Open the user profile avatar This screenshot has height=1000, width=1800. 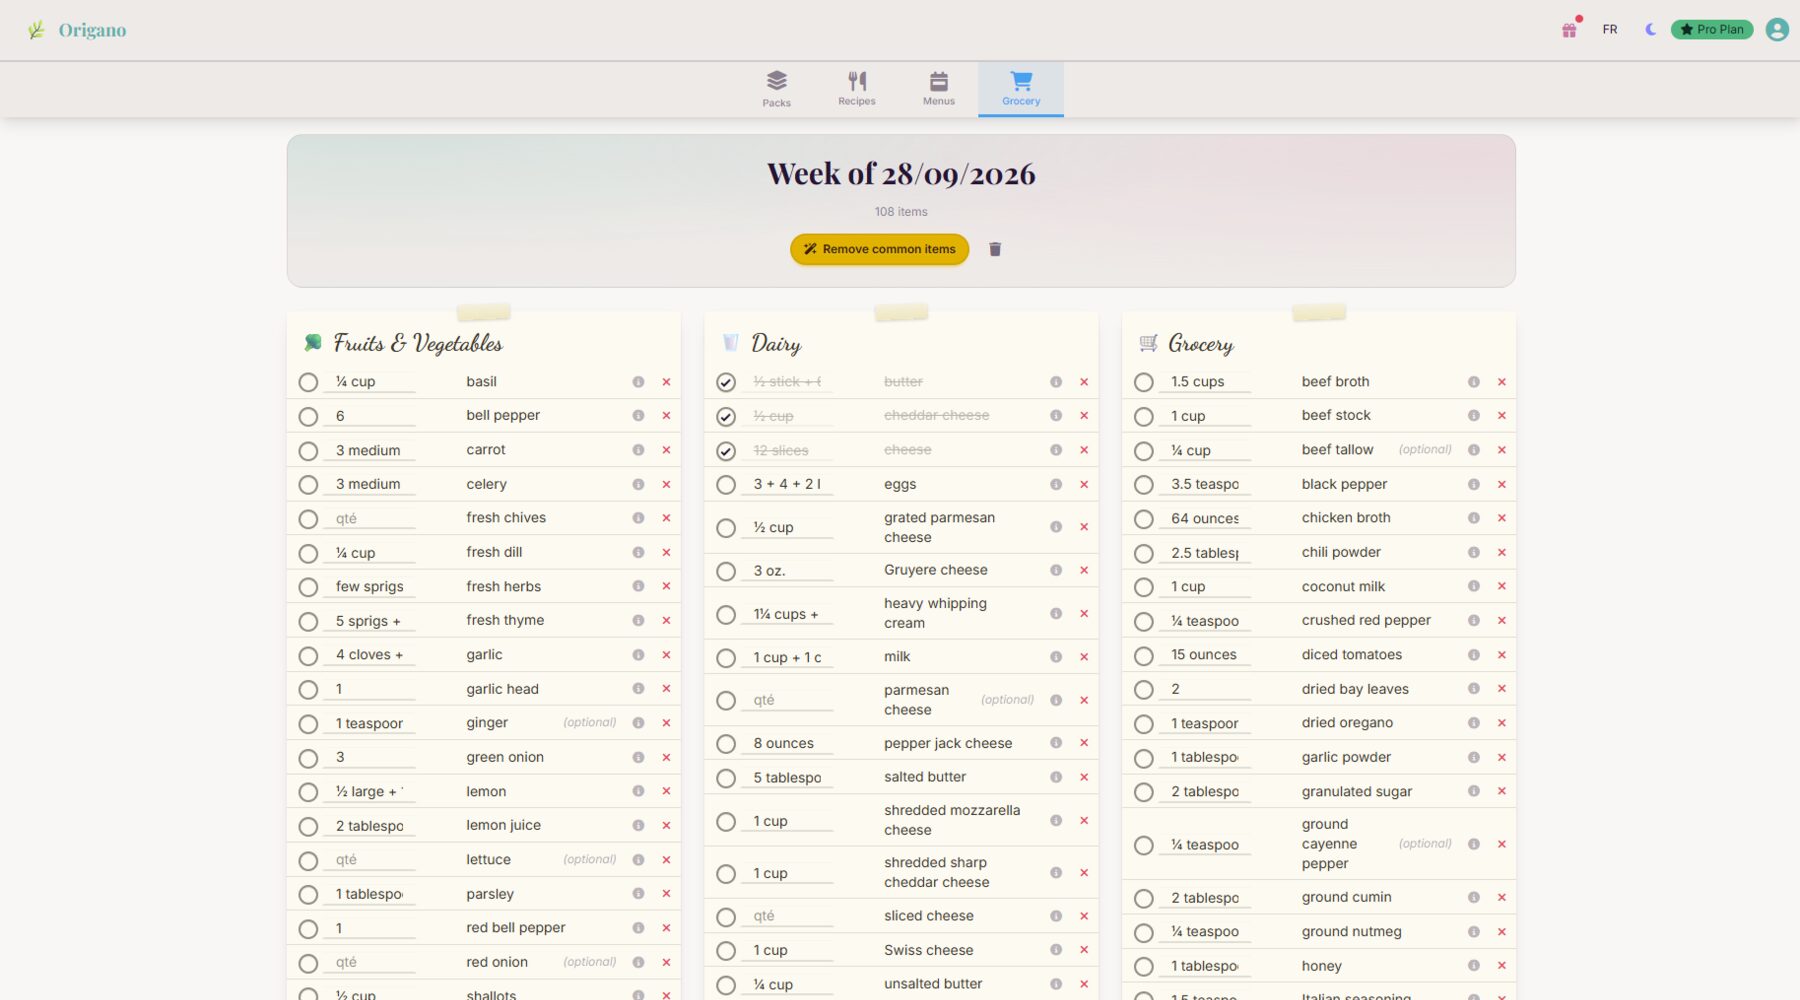pos(1777,29)
